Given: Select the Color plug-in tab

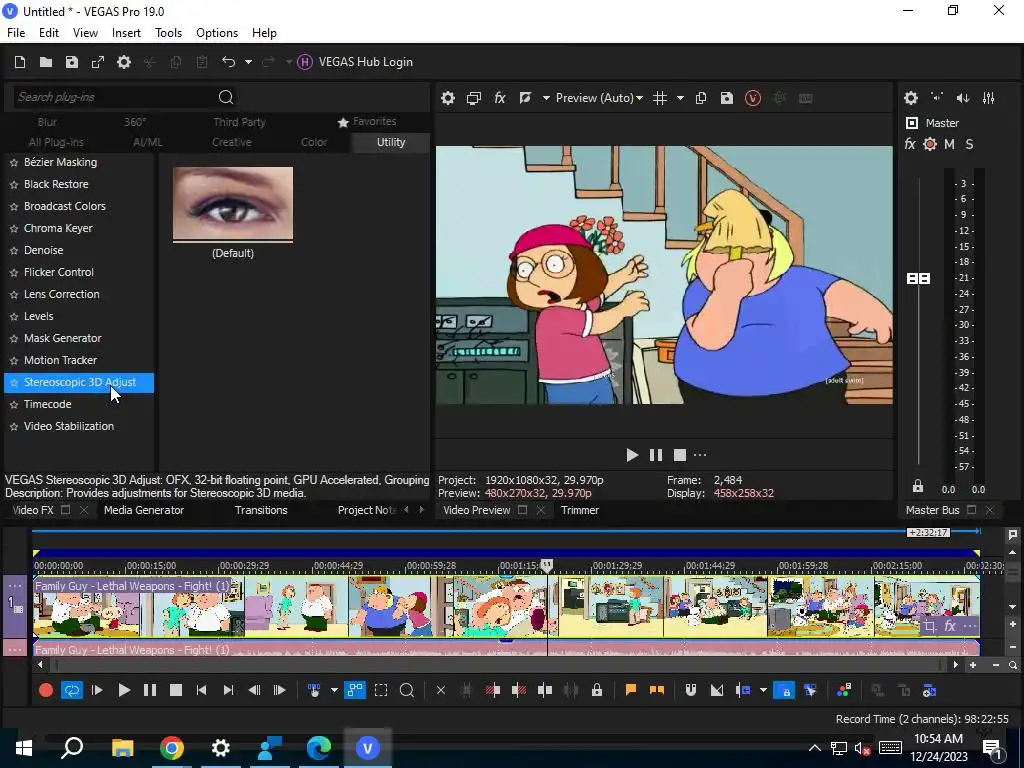Looking at the screenshot, I should coord(314,142).
